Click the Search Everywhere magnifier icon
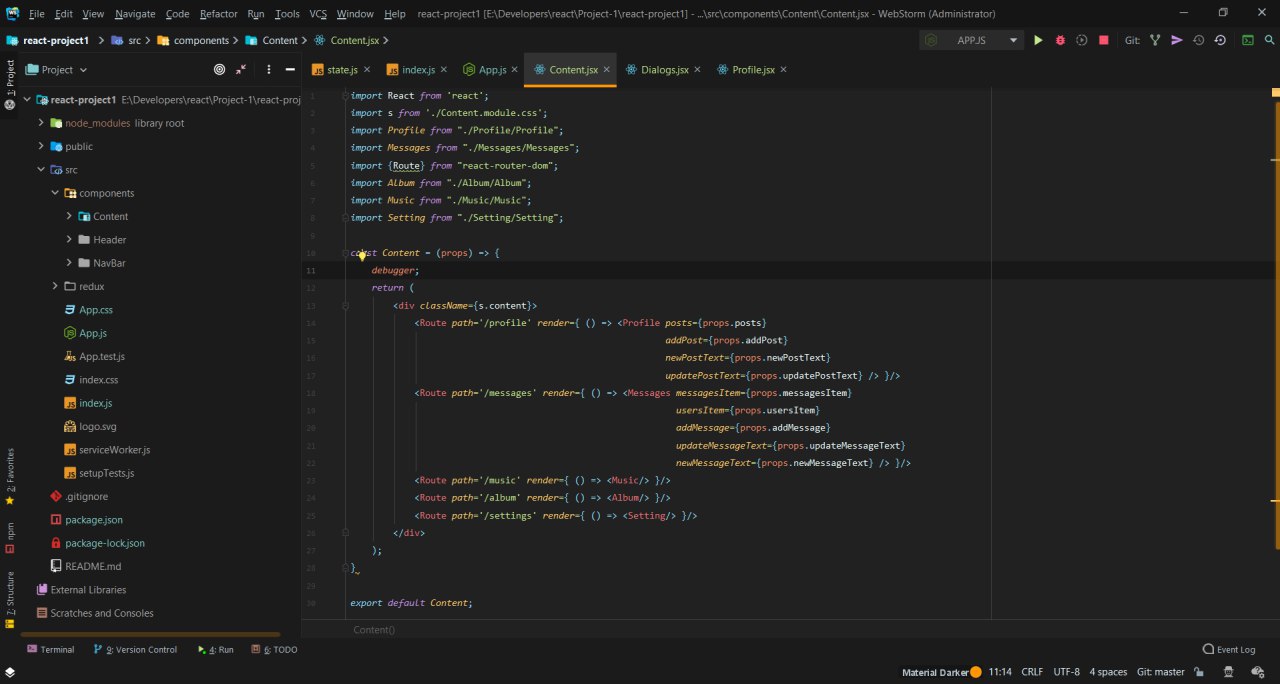The width and height of the screenshot is (1280, 684). 1268,40
